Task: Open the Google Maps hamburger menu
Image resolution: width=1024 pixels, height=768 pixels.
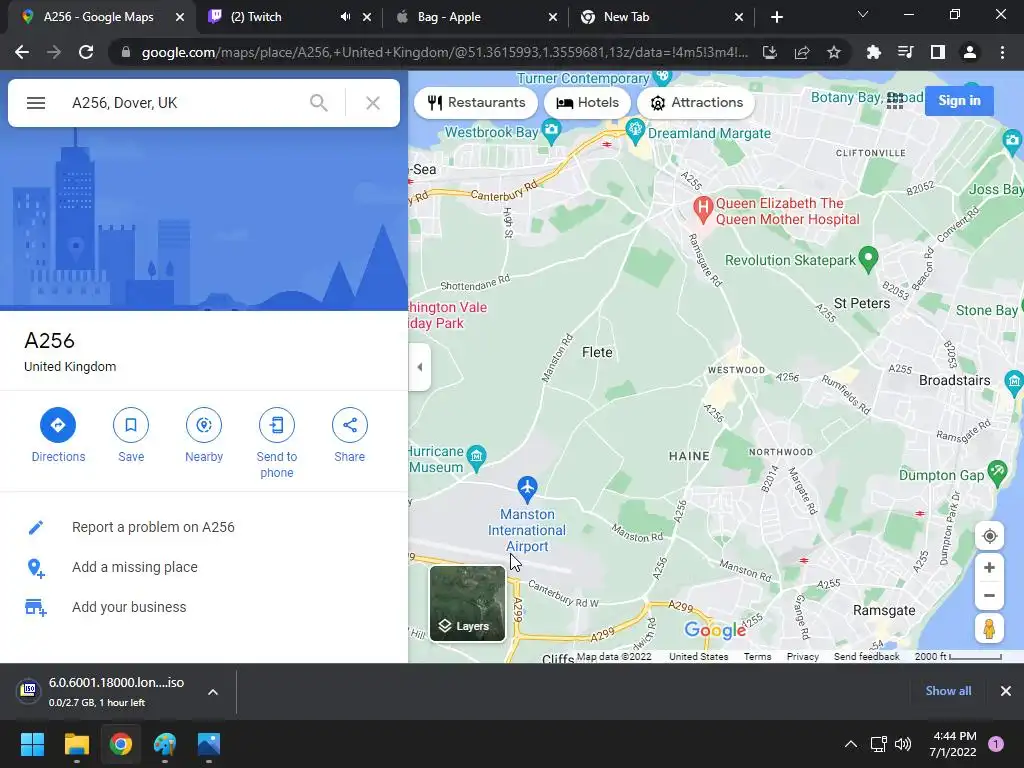Action: 36,103
